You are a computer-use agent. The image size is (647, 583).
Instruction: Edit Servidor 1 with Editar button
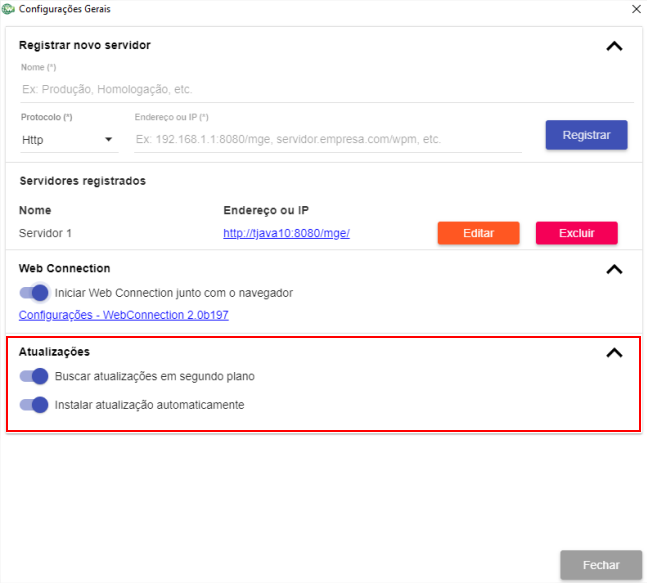point(478,233)
